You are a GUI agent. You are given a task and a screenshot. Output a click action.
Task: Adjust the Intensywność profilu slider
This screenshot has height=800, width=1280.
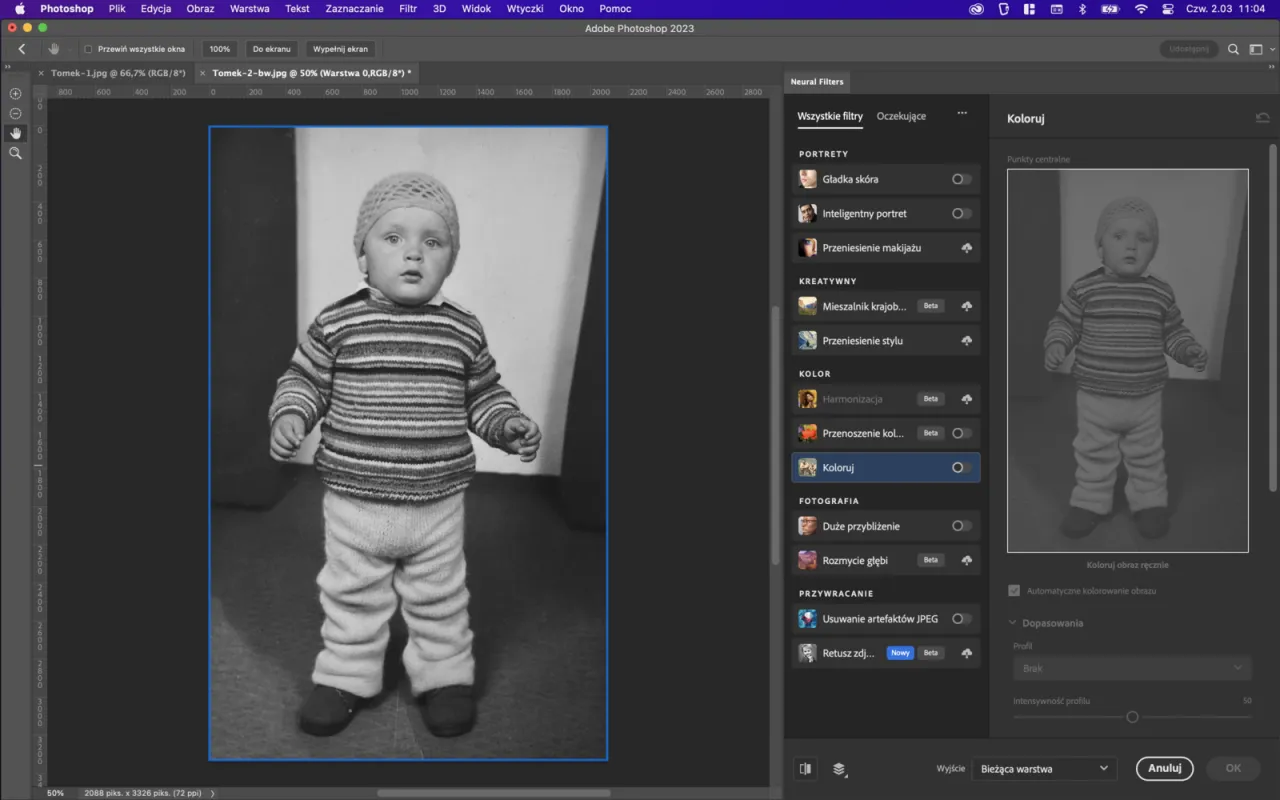[1132, 716]
